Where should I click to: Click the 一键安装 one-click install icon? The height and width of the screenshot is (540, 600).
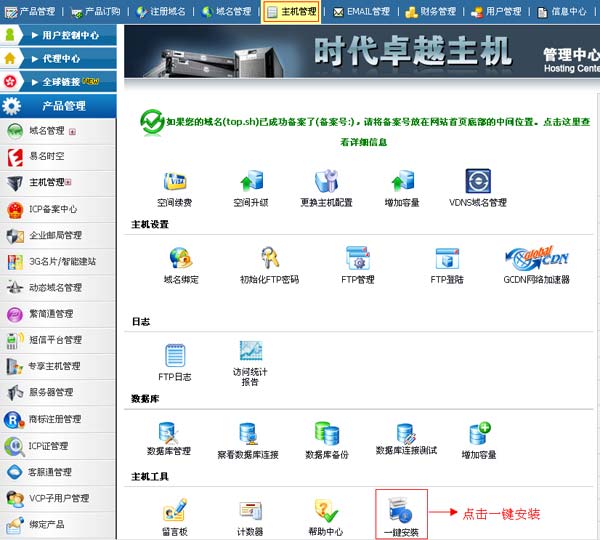(x=401, y=512)
